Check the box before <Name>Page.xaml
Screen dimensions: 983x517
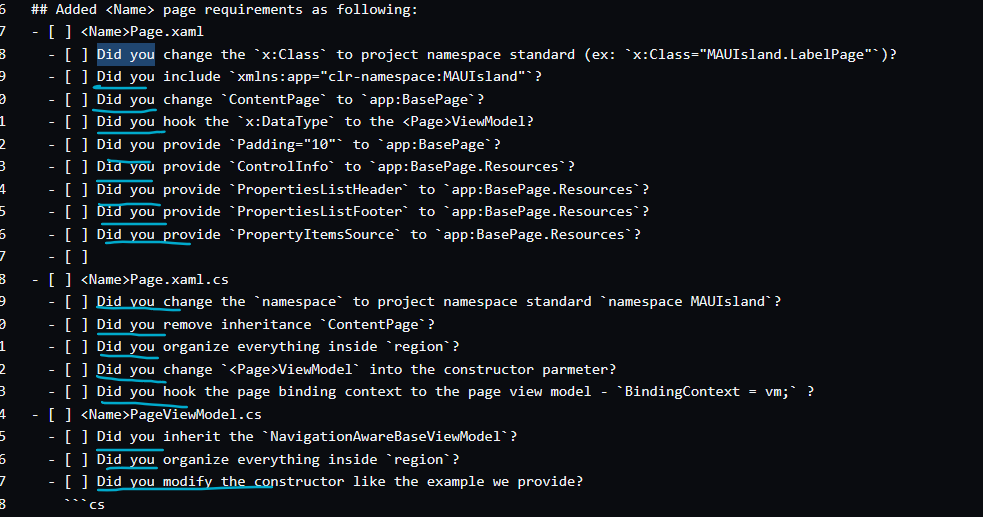(x=60, y=32)
